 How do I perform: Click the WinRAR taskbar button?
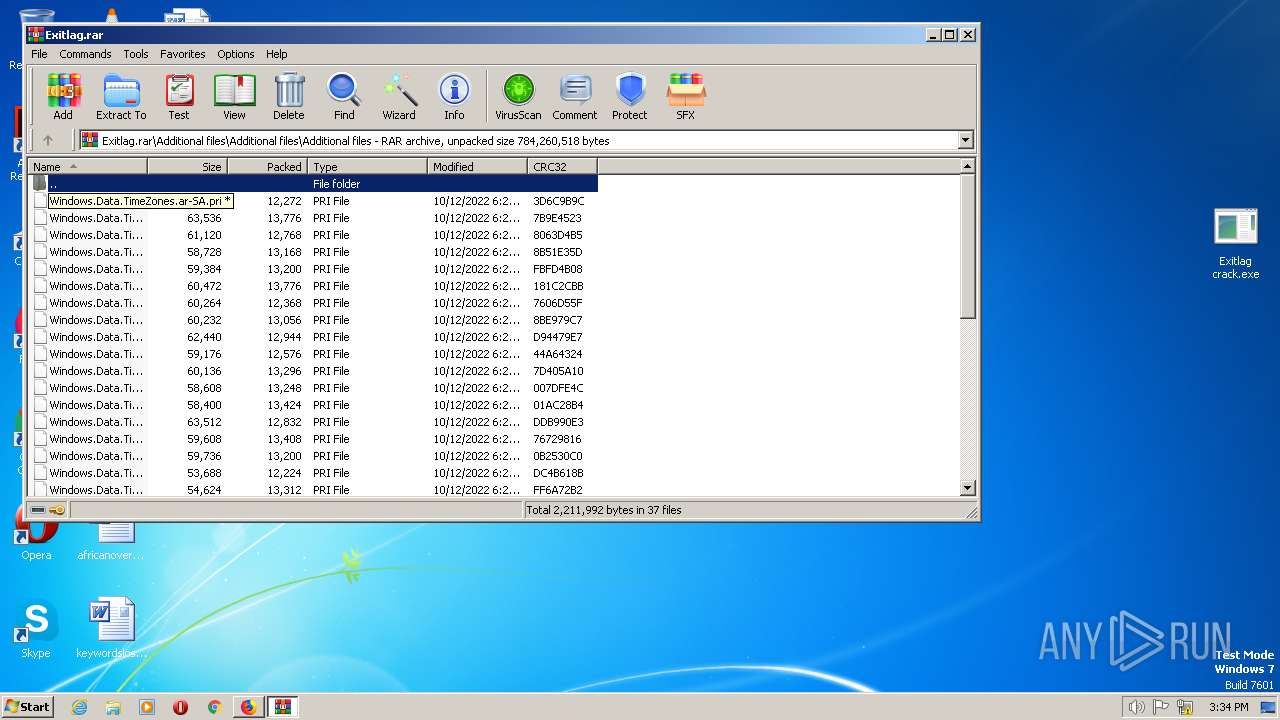point(283,707)
